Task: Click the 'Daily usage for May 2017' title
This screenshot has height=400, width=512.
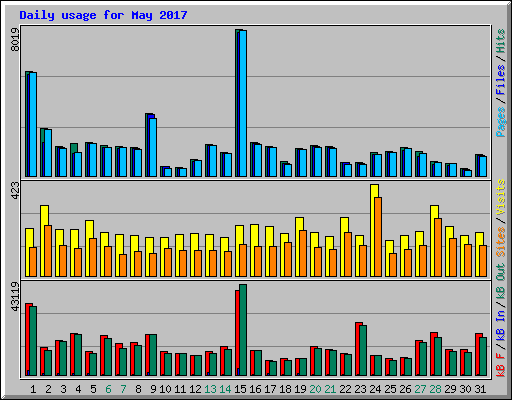Action: 103,15
